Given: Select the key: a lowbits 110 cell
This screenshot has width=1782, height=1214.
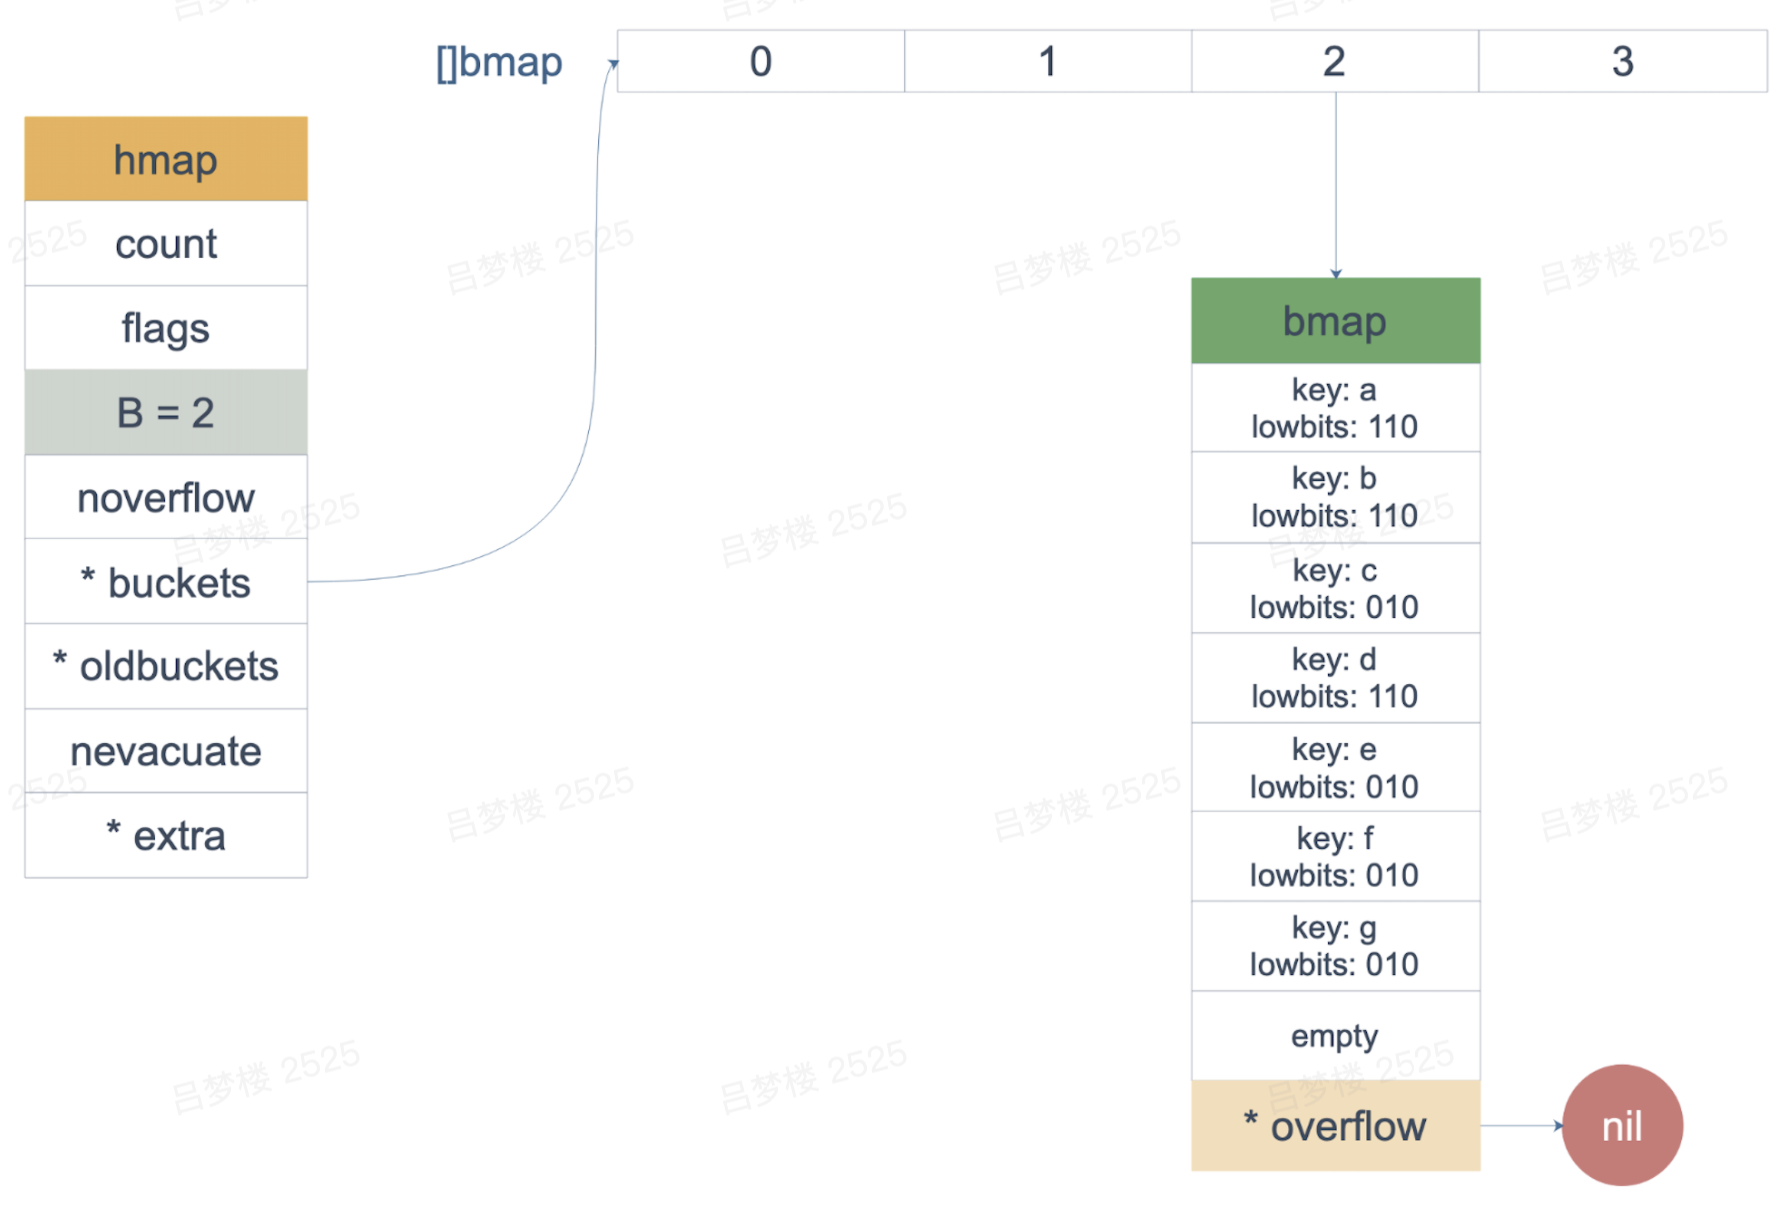Looking at the screenshot, I should pos(1336,408).
